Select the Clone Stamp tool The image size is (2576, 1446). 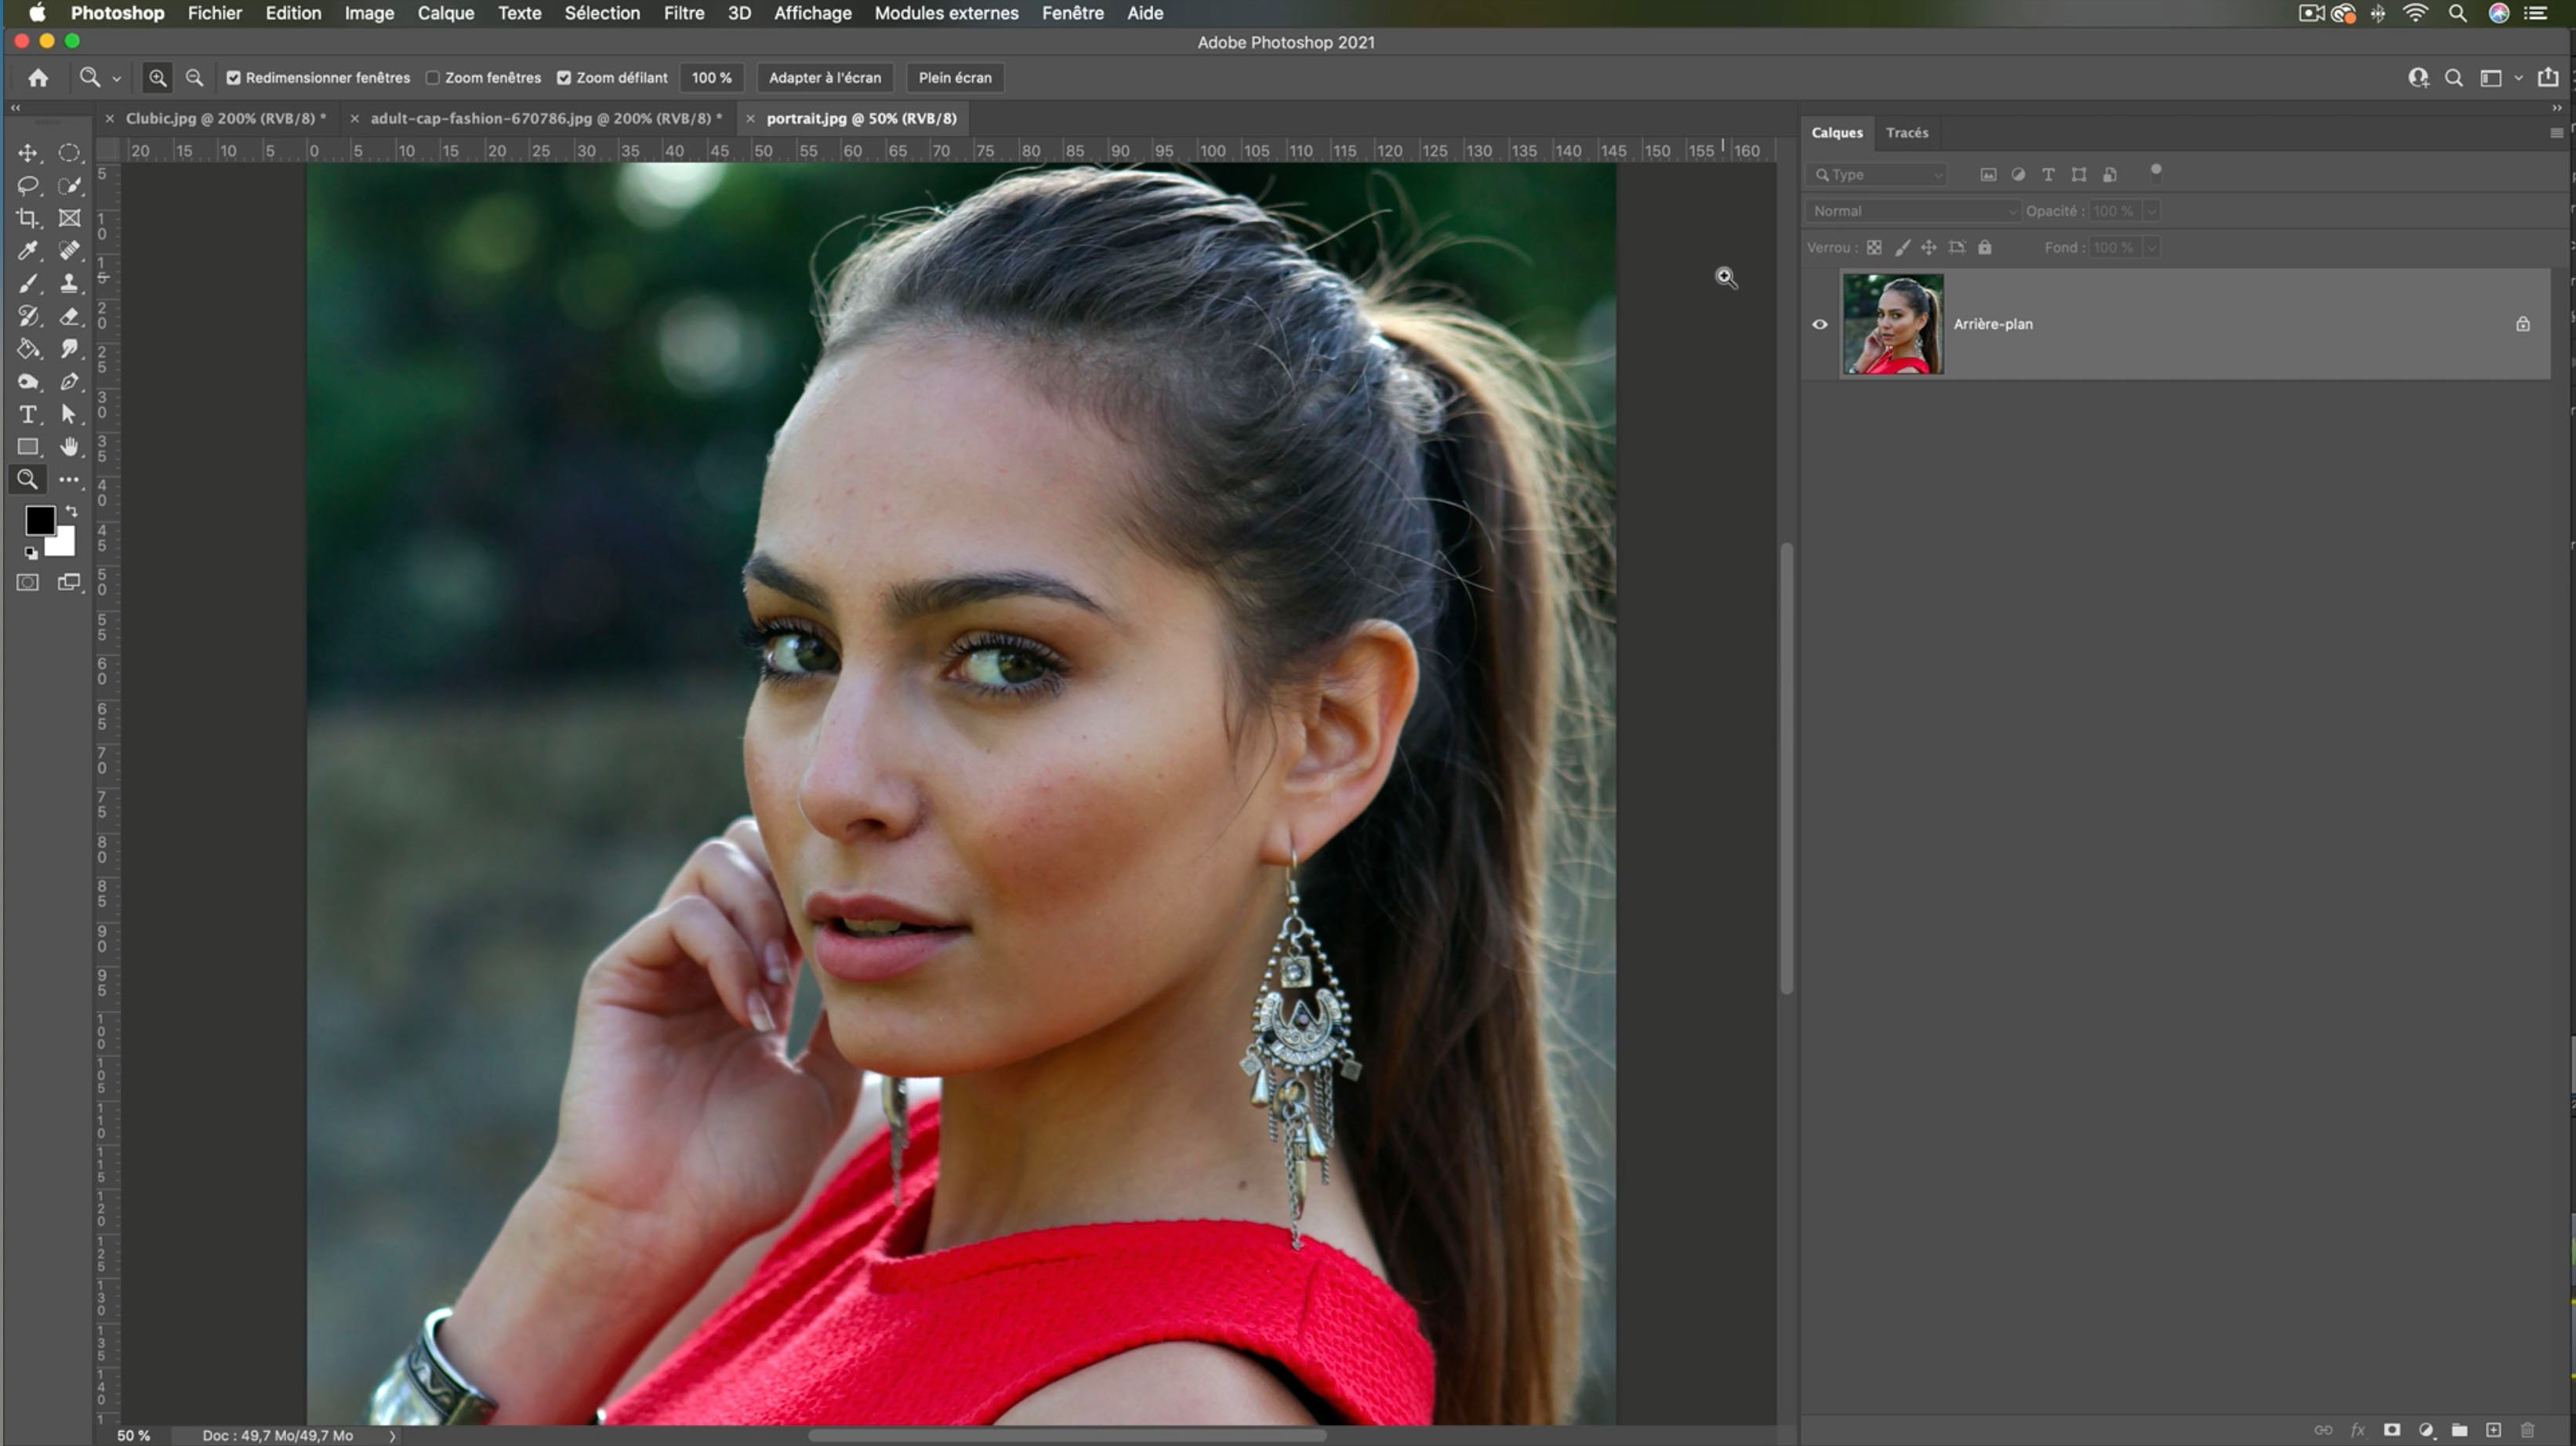[69, 284]
